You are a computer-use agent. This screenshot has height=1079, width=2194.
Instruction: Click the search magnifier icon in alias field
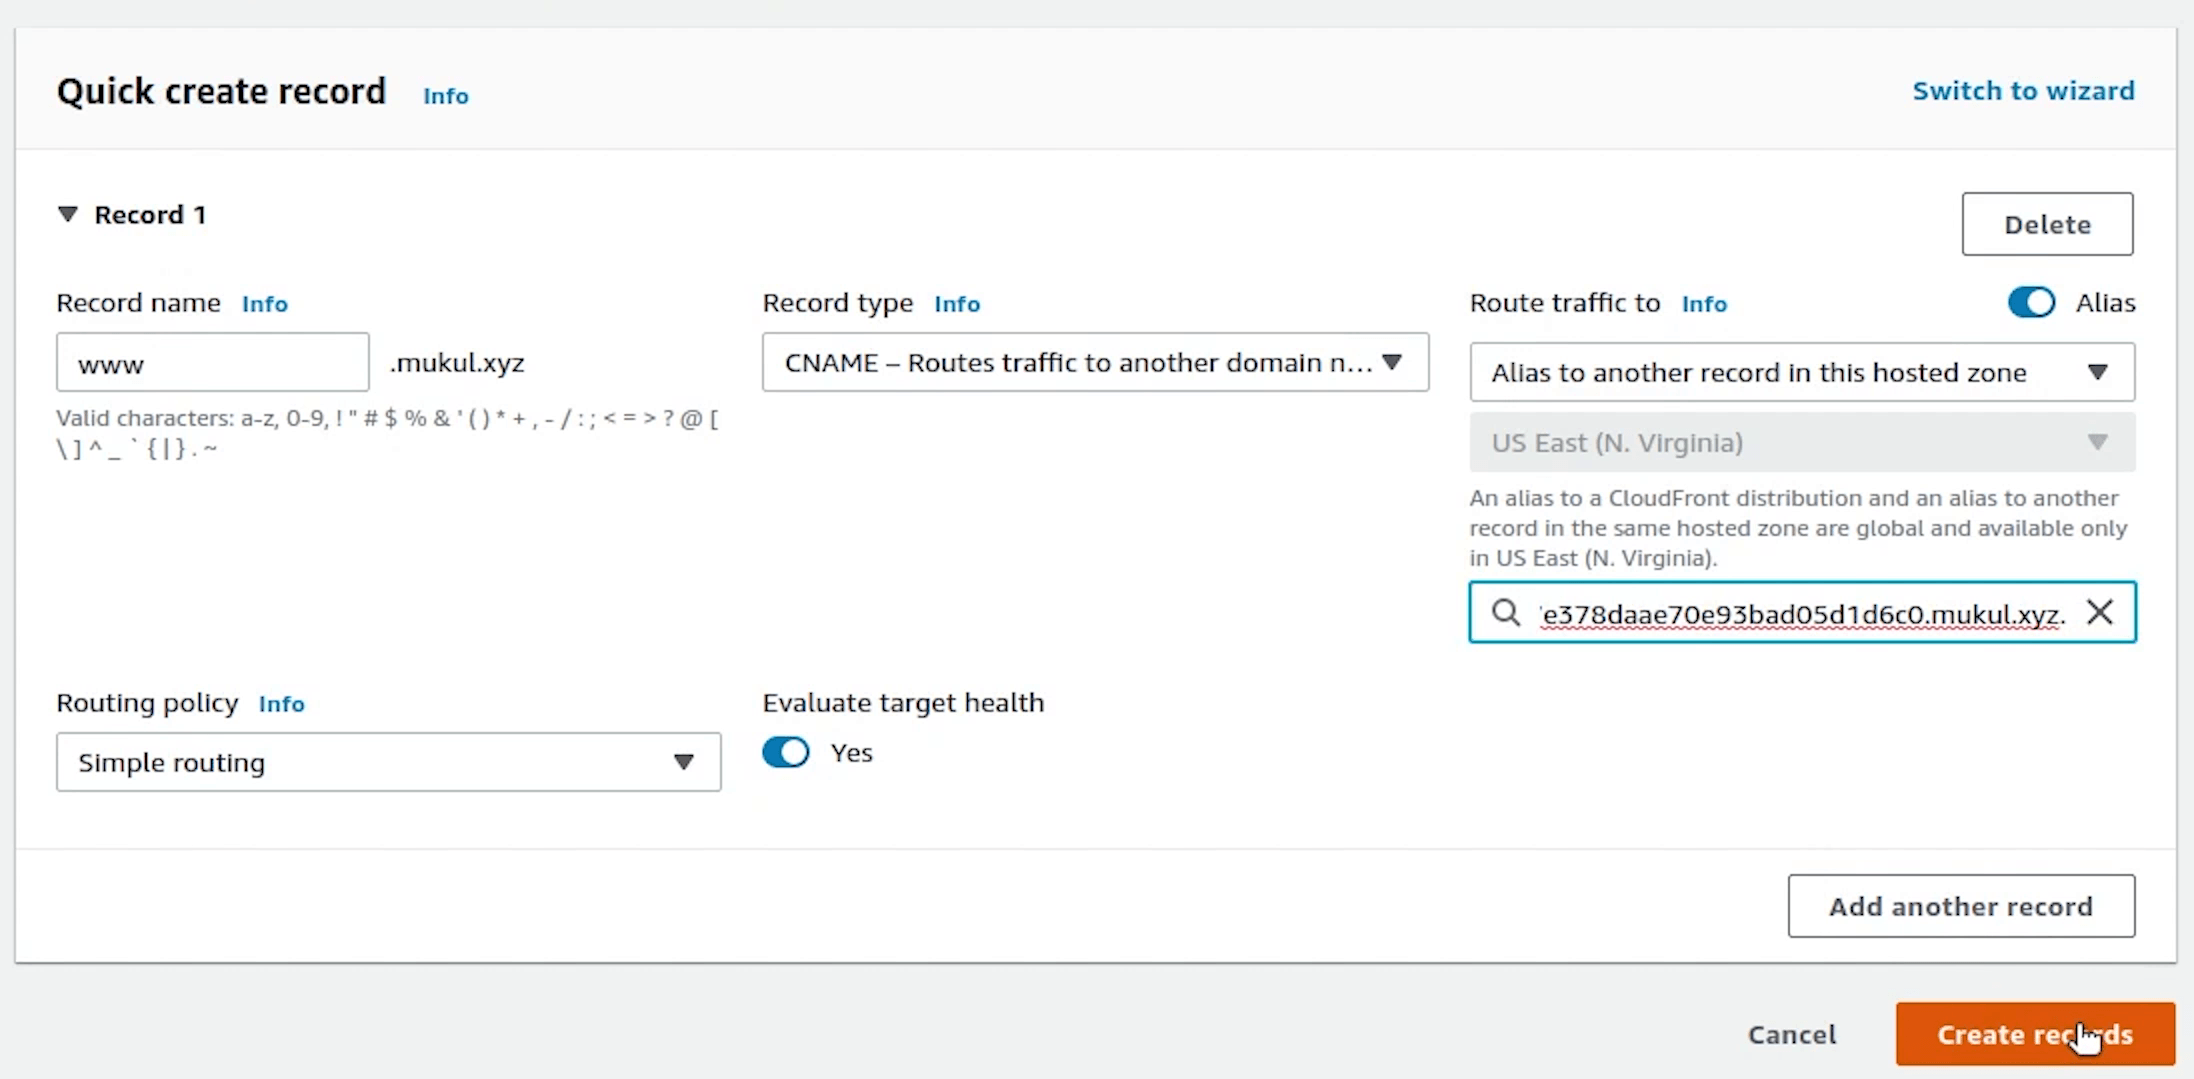pos(1505,612)
